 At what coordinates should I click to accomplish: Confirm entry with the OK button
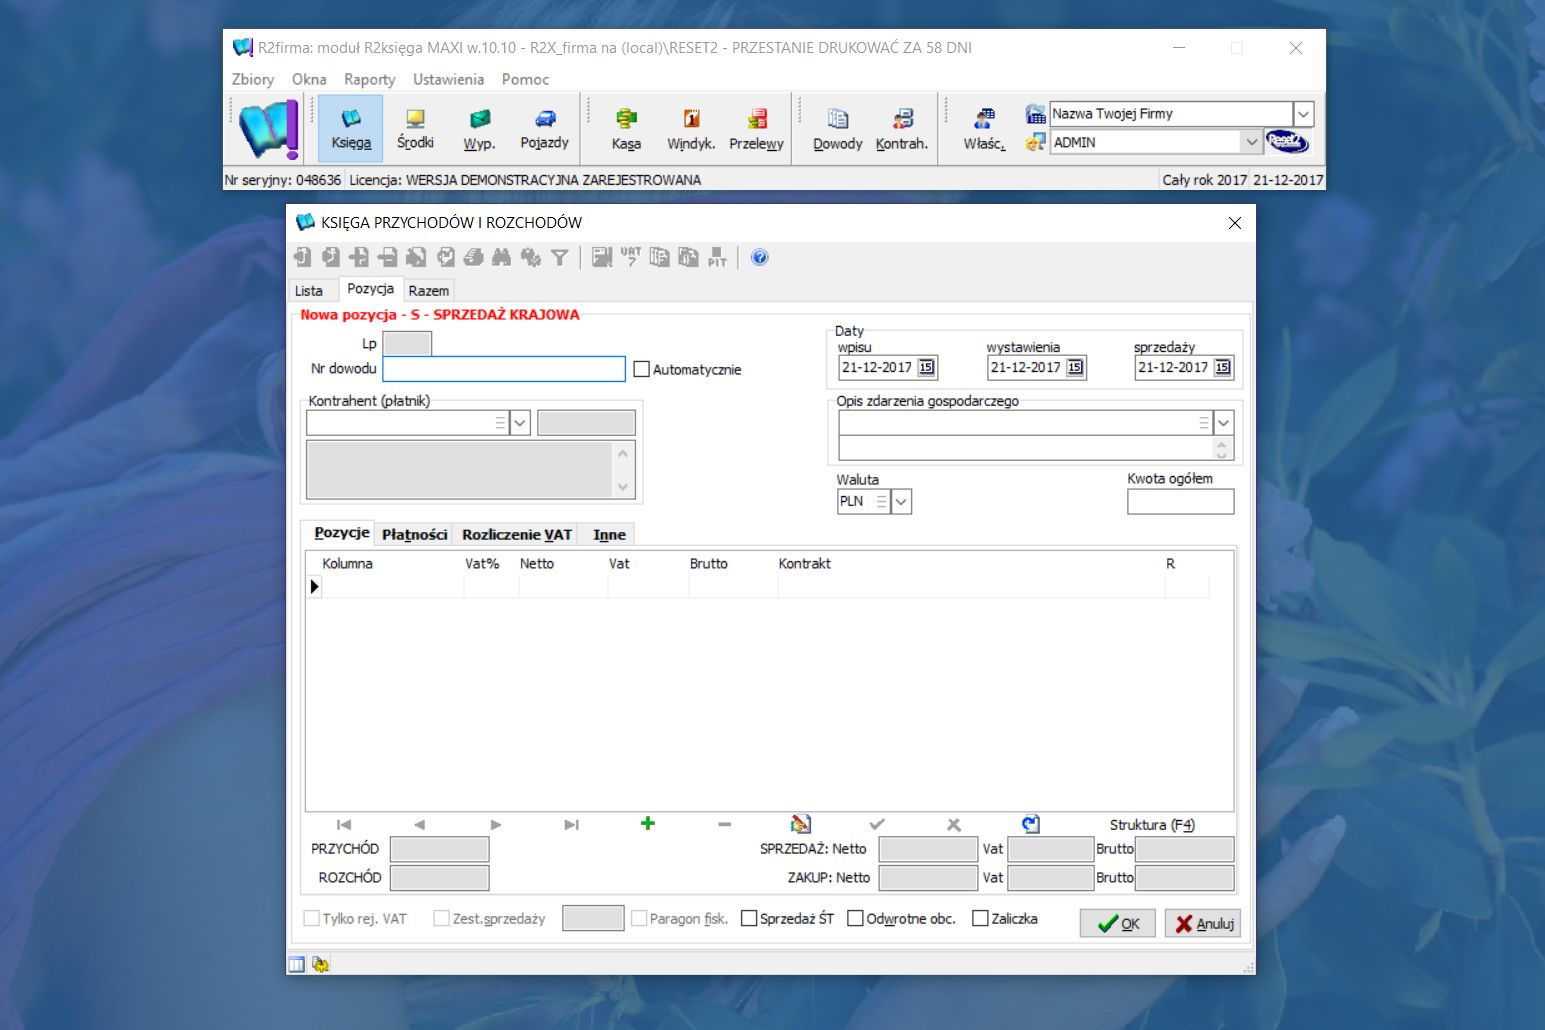(1117, 923)
